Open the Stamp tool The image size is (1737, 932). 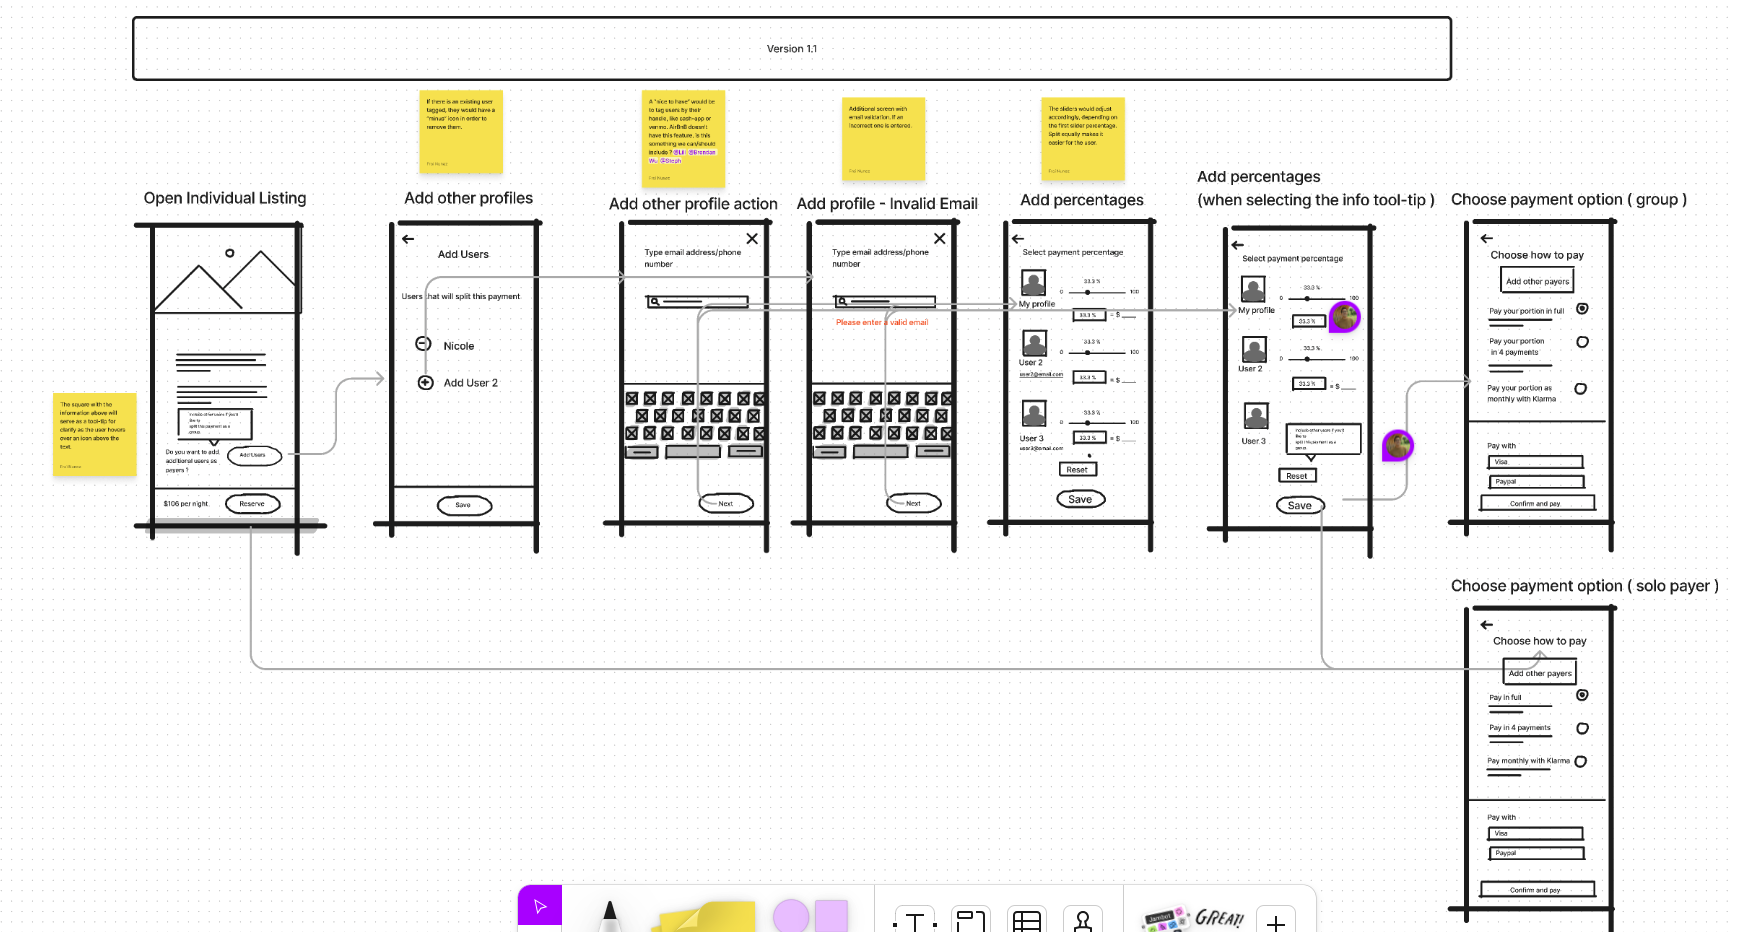pos(1083,919)
